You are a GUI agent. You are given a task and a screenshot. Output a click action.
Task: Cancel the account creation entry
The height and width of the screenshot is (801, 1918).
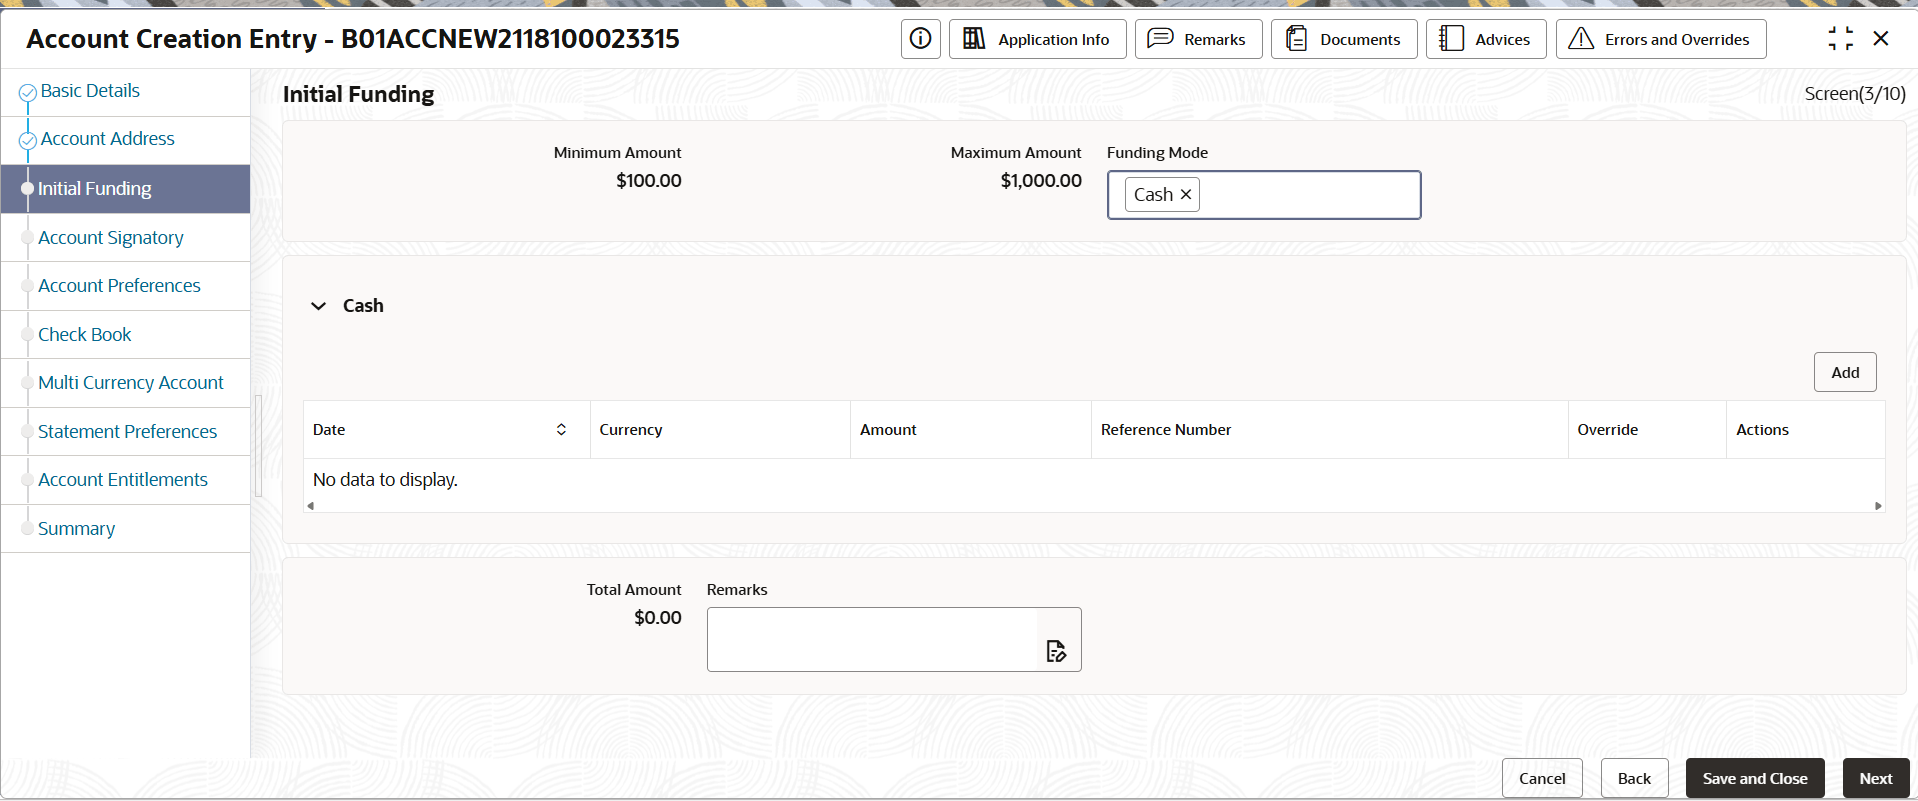click(x=1542, y=778)
